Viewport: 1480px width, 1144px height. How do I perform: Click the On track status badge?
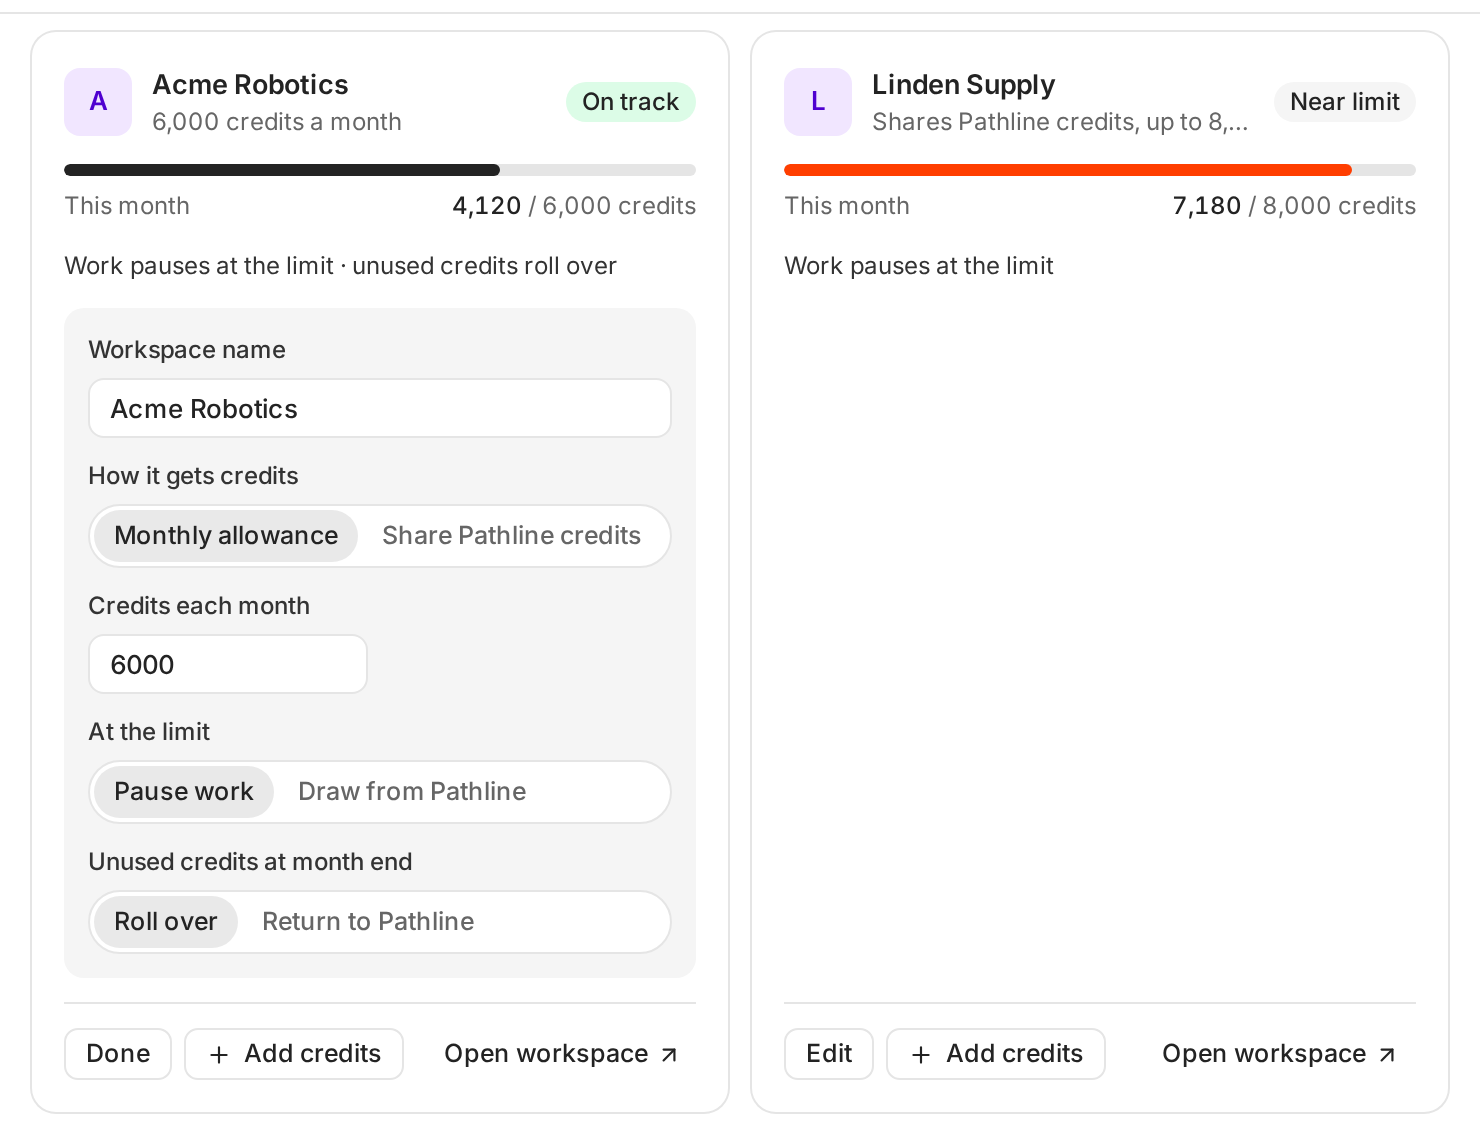tap(631, 102)
